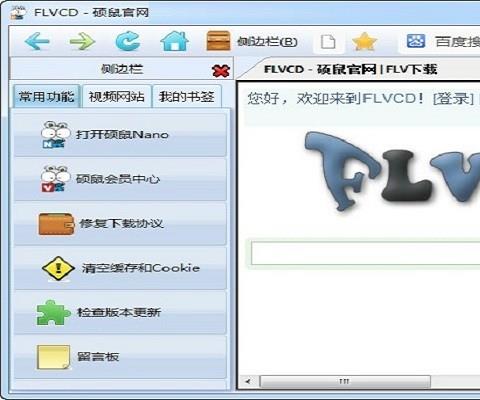Open 打开硕鼠Nano in the sidebar

(x=120, y=135)
